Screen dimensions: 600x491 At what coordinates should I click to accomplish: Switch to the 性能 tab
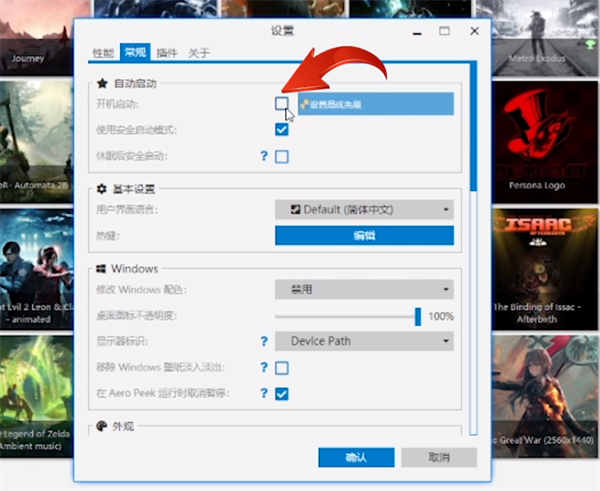click(x=103, y=52)
